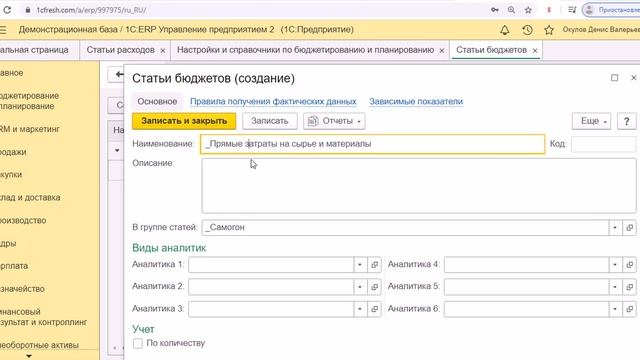Image resolution: width=640 pixels, height=360 pixels.
Task: Click the user name in the 1C header
Action: tap(601, 30)
